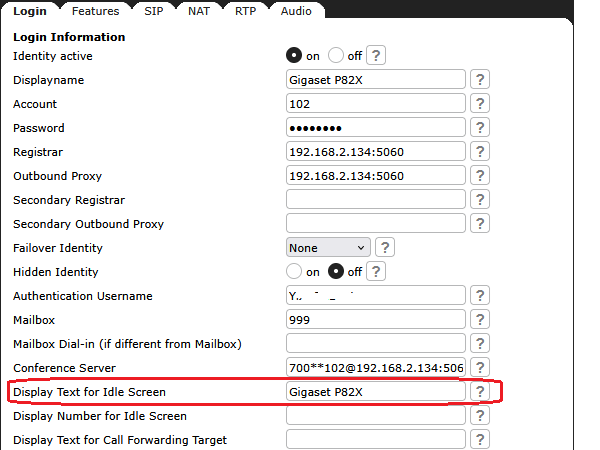Set Identity active to on
Screen dimensions: 600x450
coord(295,56)
